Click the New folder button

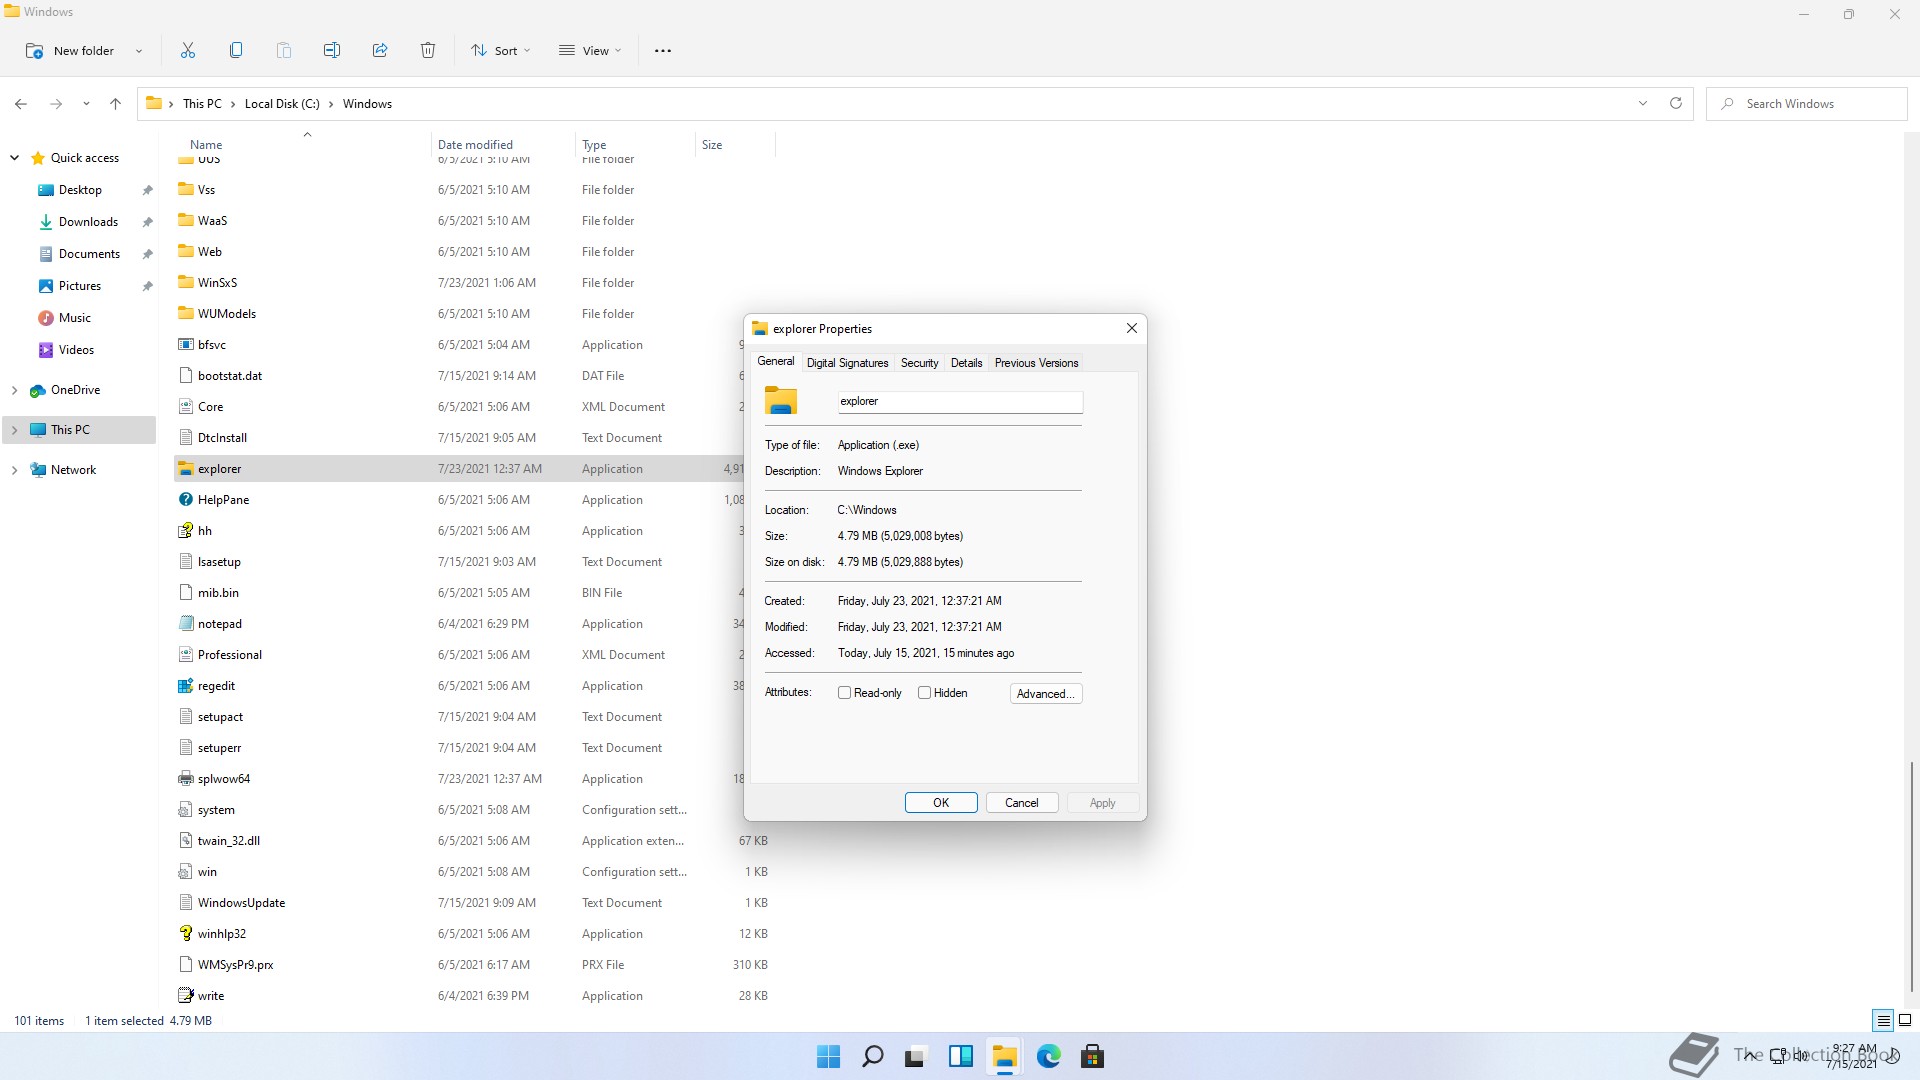[70, 51]
